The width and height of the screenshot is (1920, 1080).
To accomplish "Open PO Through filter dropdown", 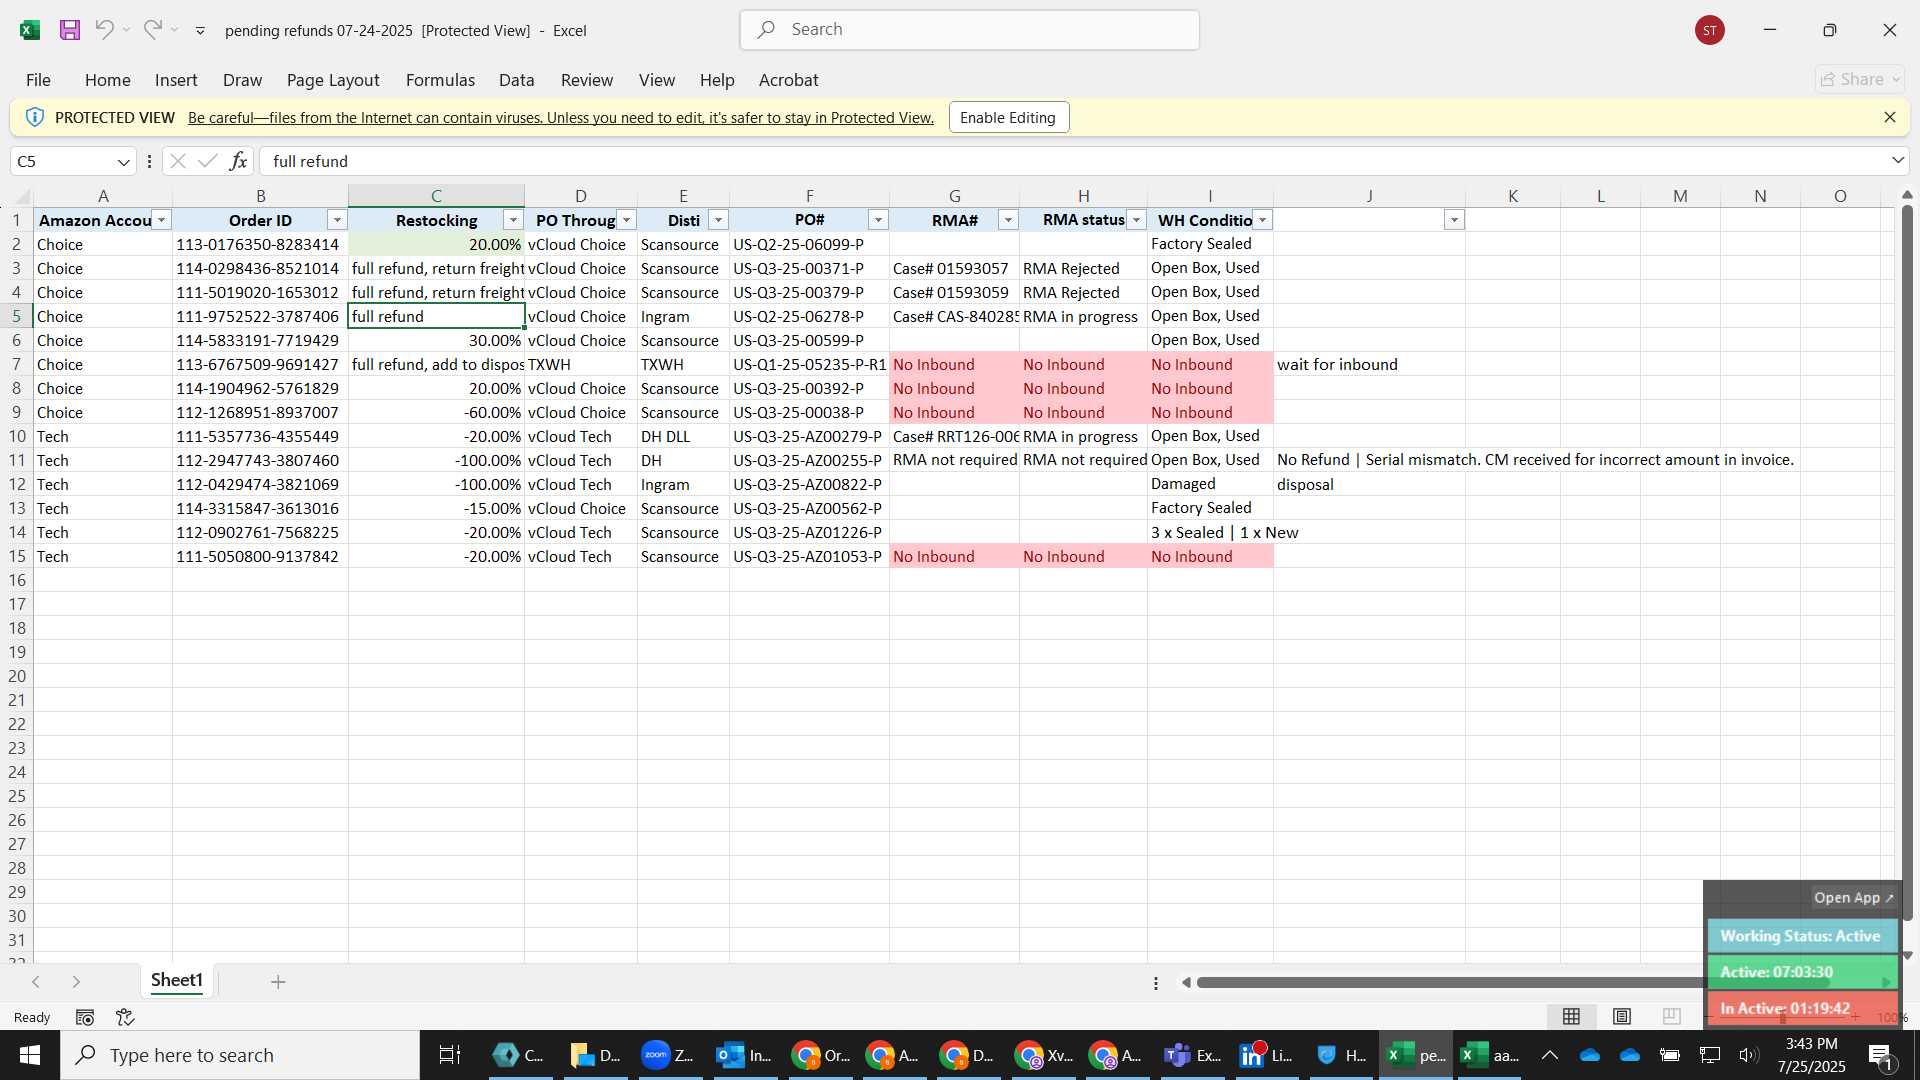I will pyautogui.click(x=627, y=220).
